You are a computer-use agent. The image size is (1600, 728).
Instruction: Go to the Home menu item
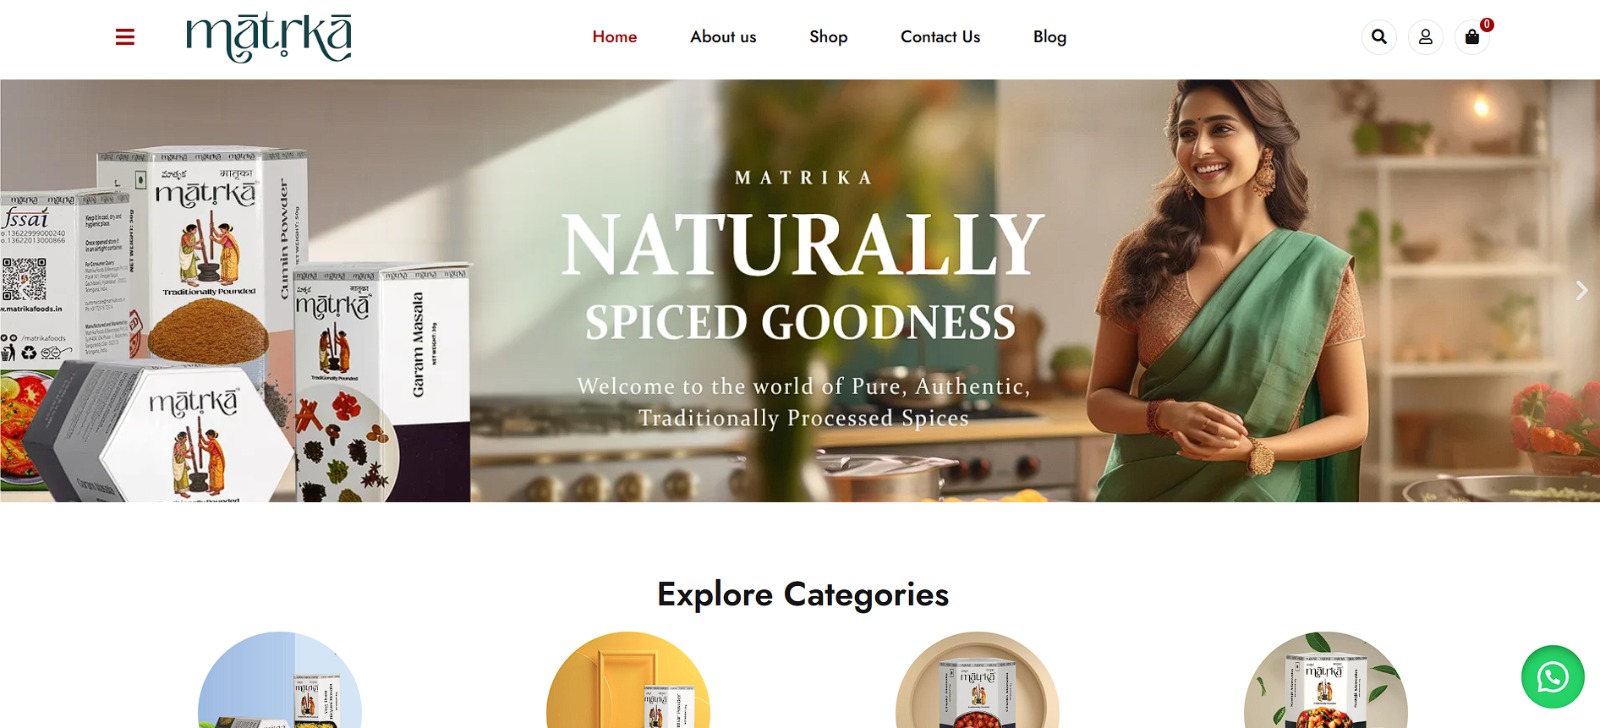[615, 37]
